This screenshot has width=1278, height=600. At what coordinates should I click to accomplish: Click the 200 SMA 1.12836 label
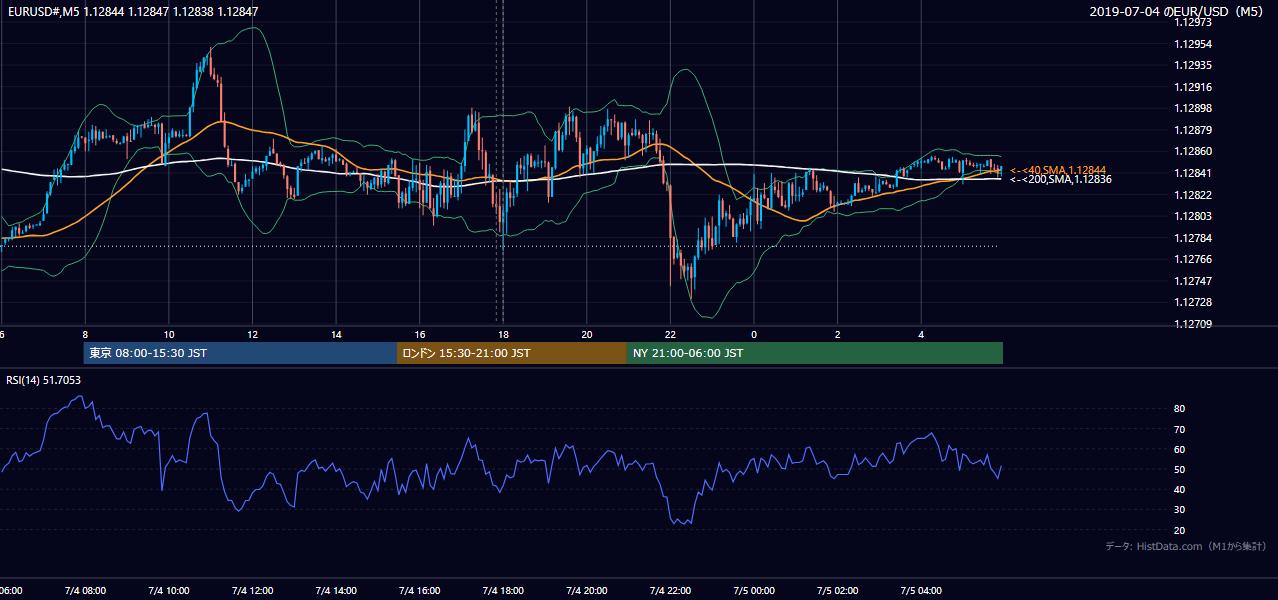[x=1060, y=180]
